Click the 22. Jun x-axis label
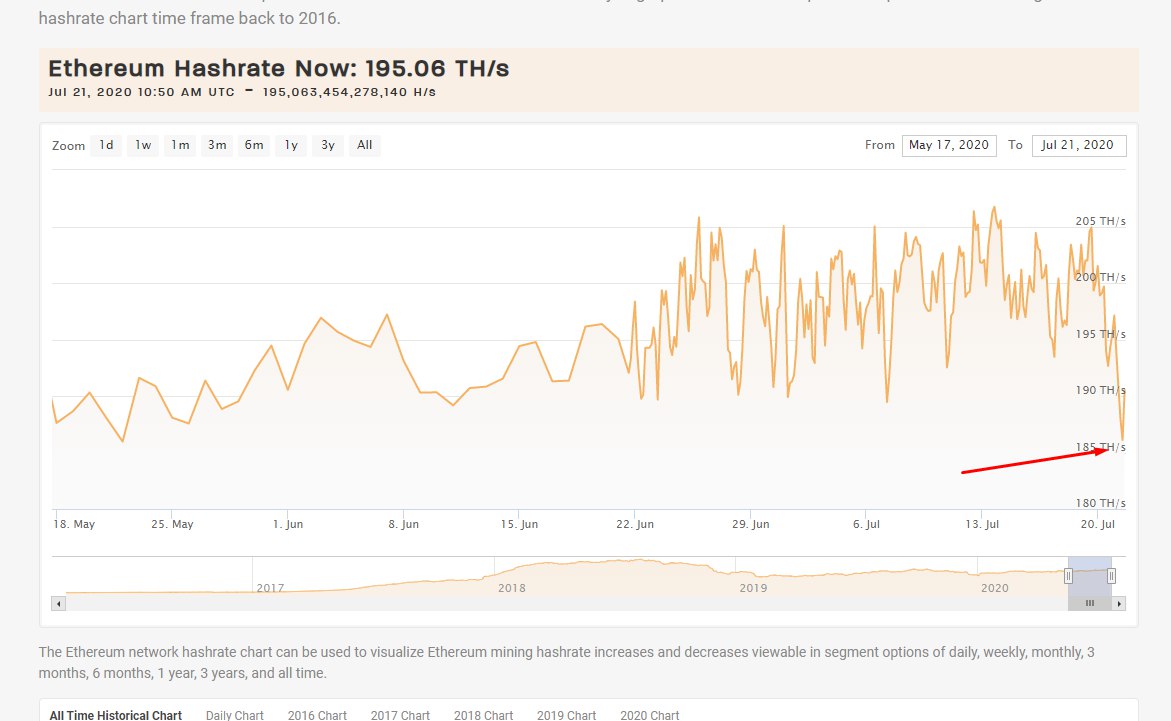This screenshot has width=1171, height=721. point(635,524)
